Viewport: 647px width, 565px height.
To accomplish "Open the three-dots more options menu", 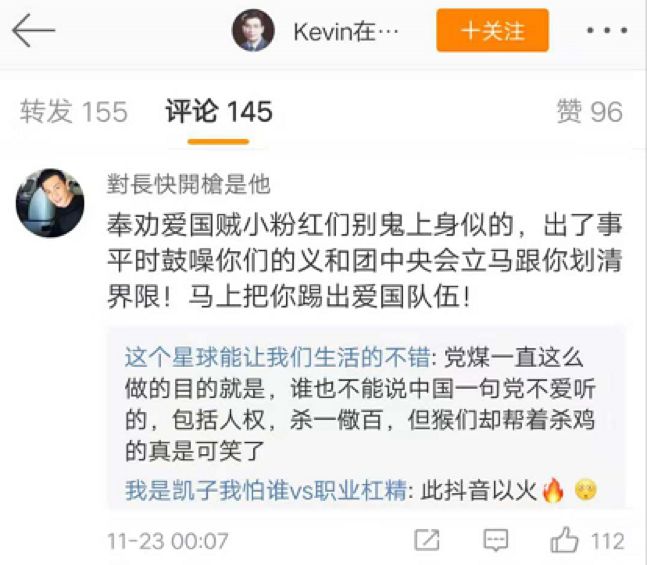I will [607, 30].
